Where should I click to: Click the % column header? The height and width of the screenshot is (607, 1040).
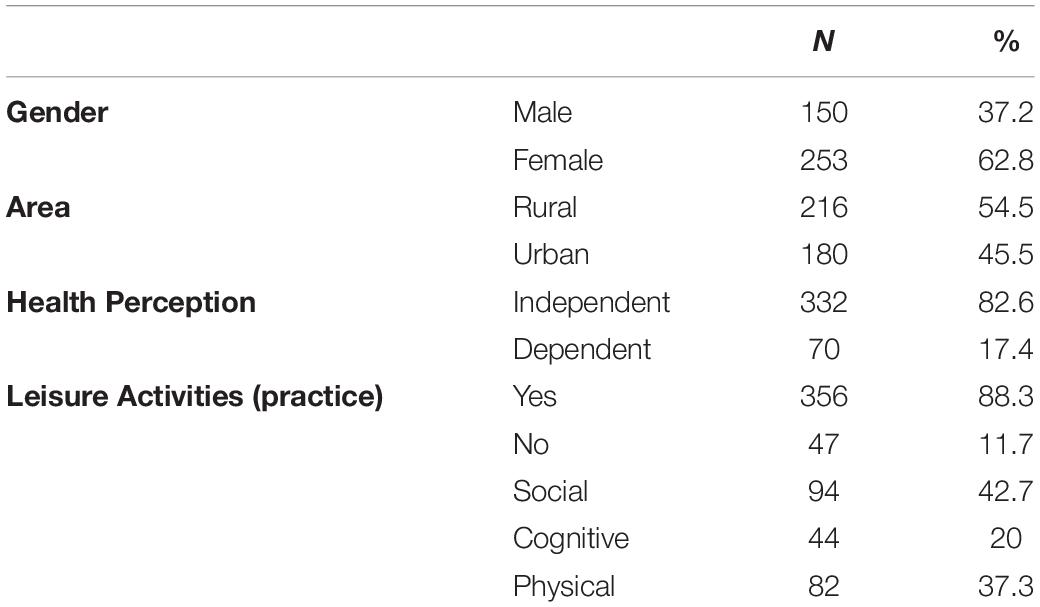(1006, 41)
